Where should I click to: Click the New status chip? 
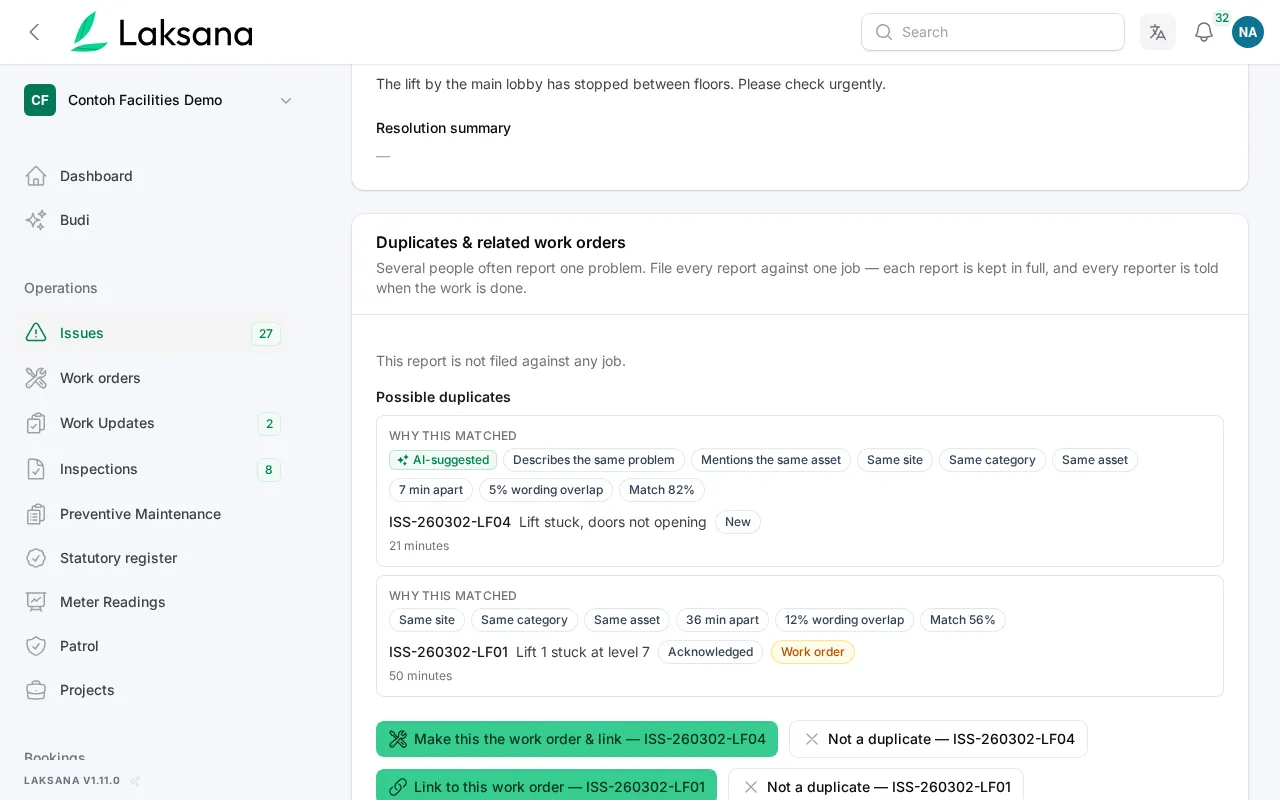coord(738,522)
